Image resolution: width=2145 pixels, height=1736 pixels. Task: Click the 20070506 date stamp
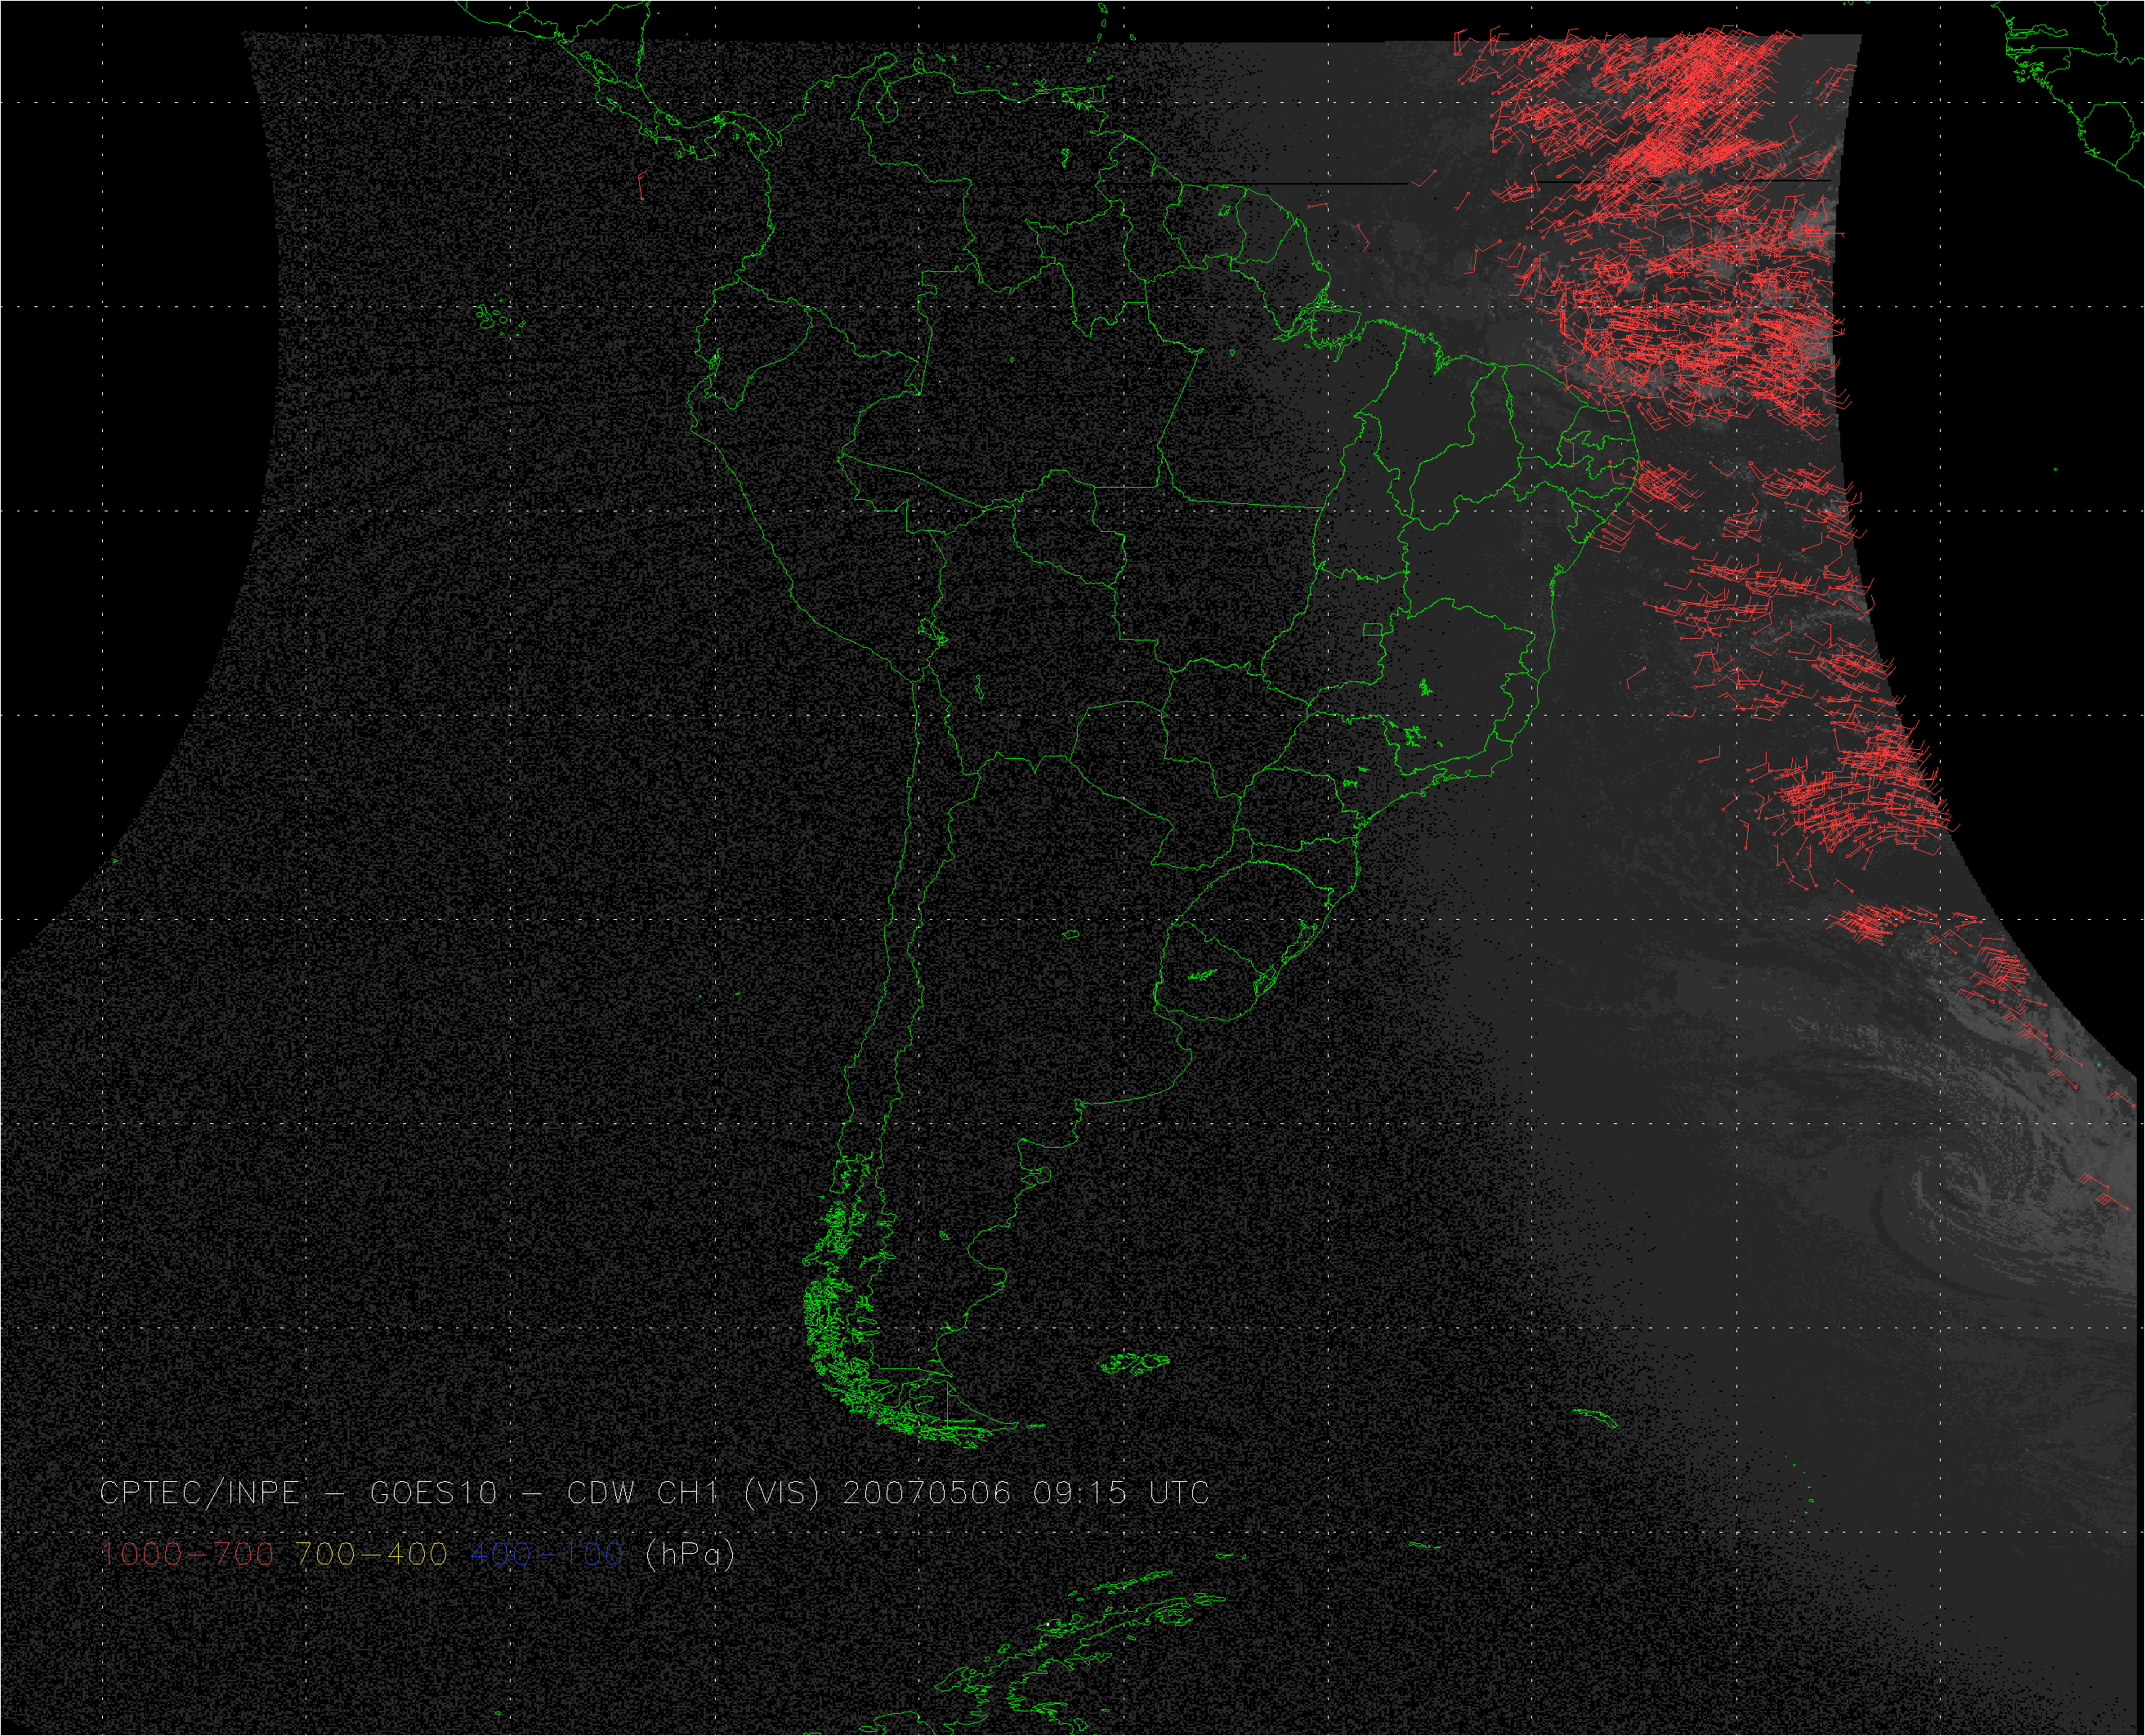pyautogui.click(x=926, y=1493)
